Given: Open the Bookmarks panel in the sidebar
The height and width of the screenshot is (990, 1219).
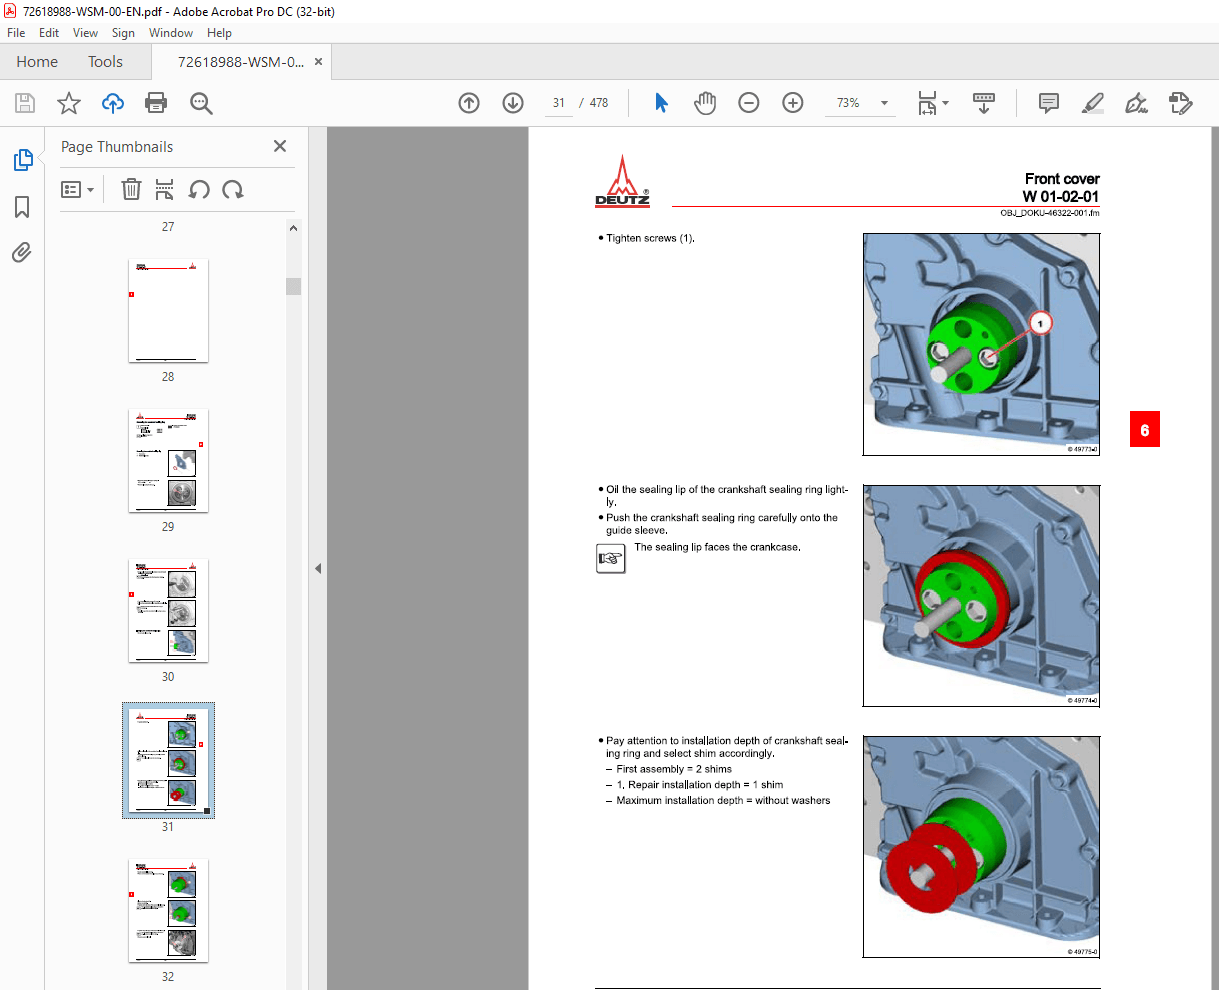Looking at the screenshot, I should coord(24,206).
